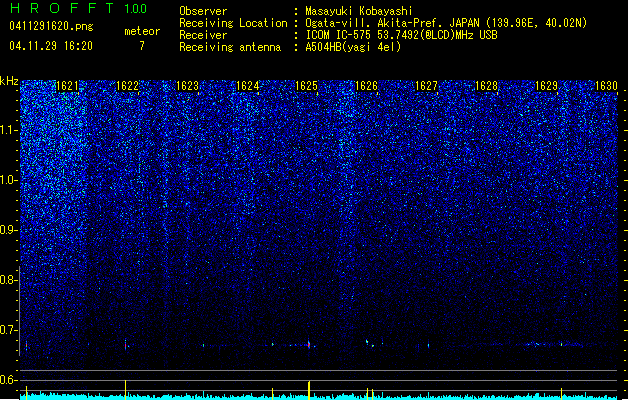Select the file name 0411291620.png
The height and width of the screenshot is (400, 629).
click(x=51, y=26)
